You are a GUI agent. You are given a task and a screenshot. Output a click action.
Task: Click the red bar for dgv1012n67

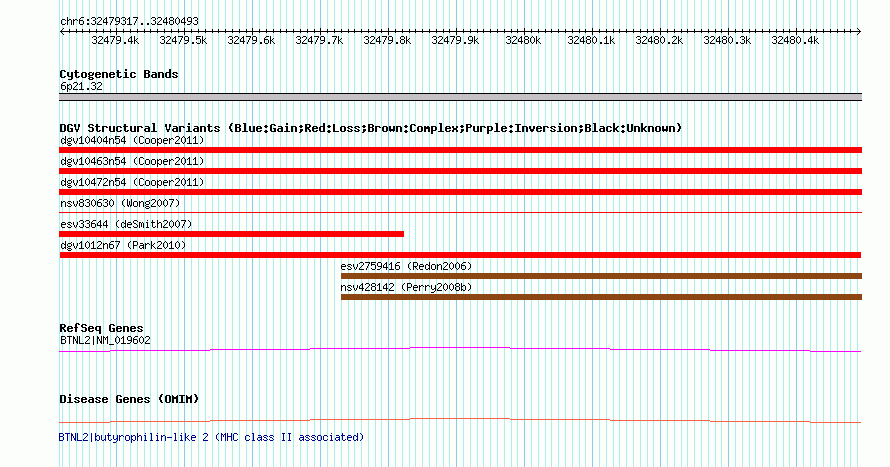460,255
